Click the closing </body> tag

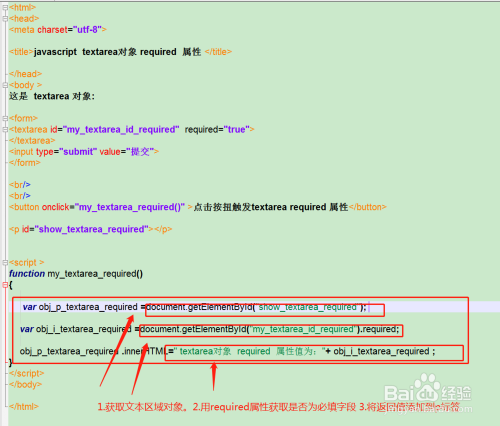click(26, 385)
